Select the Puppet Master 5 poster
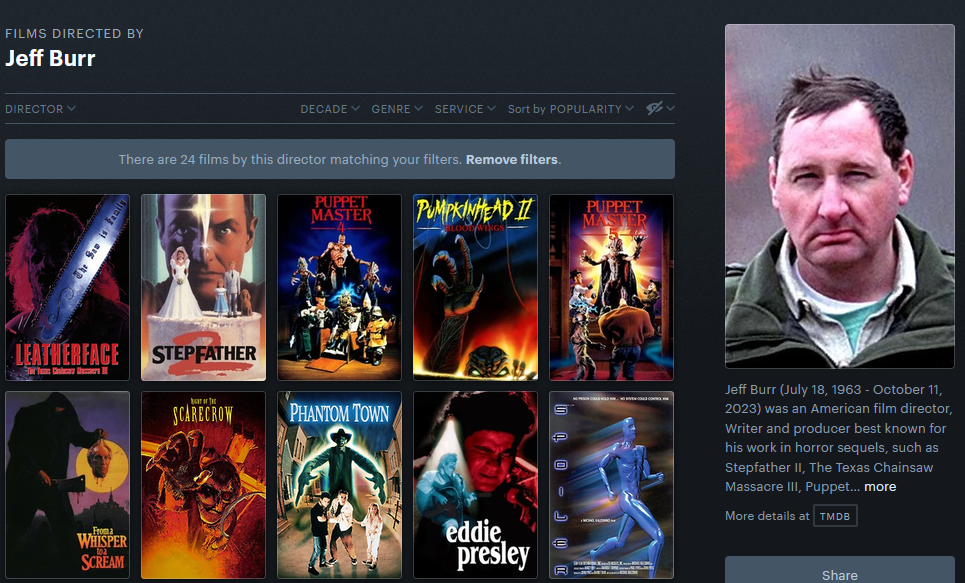The image size is (965, 583). [612, 287]
